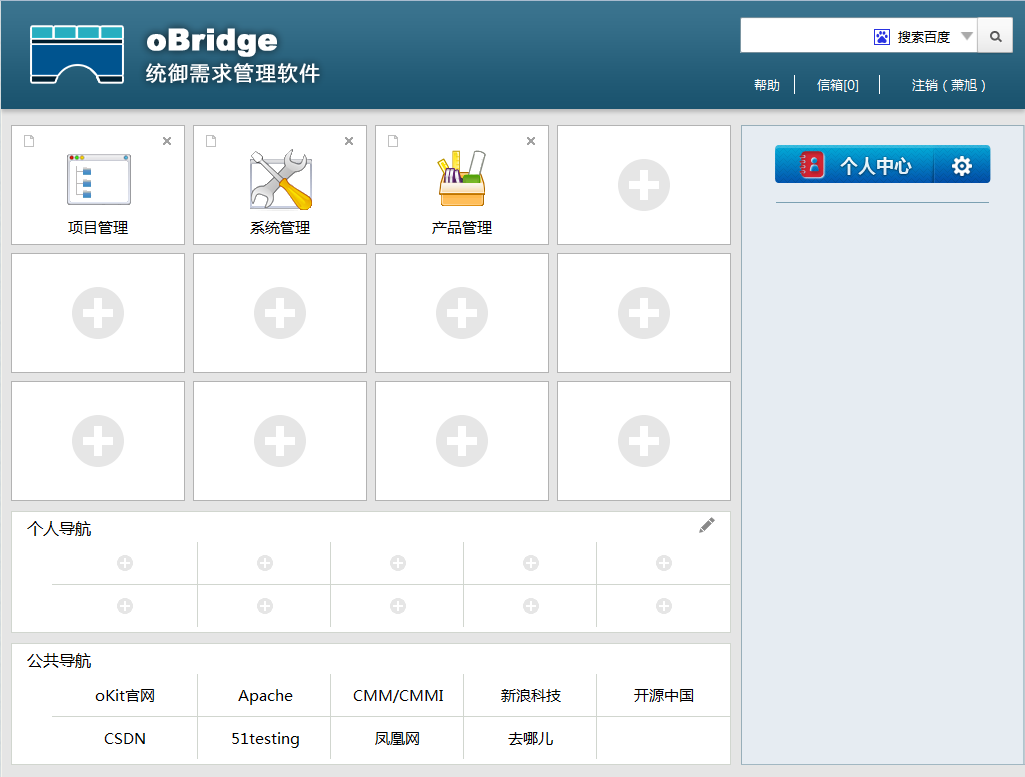Open the 51testing link
The height and width of the screenshot is (777, 1025).
tap(265, 738)
